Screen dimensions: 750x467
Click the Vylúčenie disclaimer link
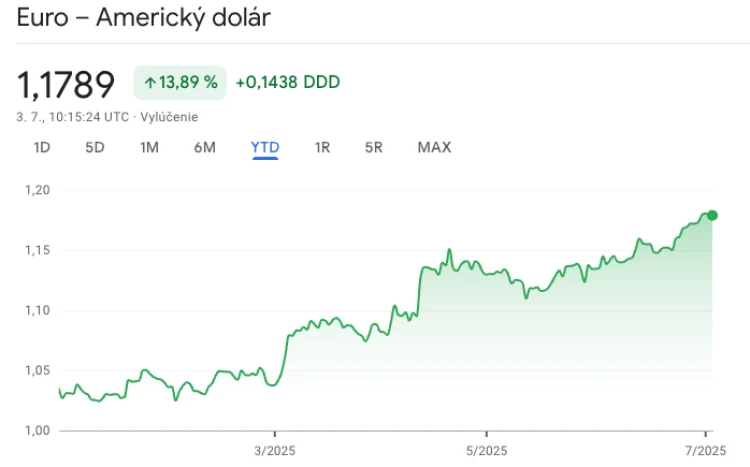pyautogui.click(x=169, y=117)
